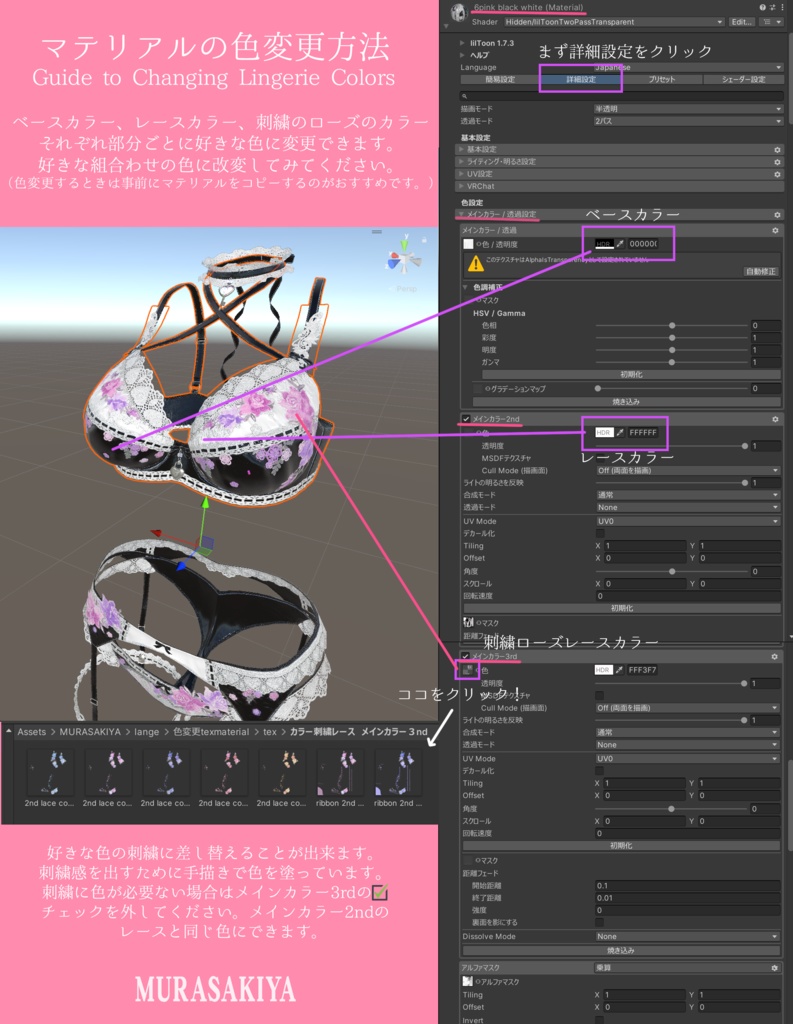Open the material three-dot context menu

[x=782, y=7]
